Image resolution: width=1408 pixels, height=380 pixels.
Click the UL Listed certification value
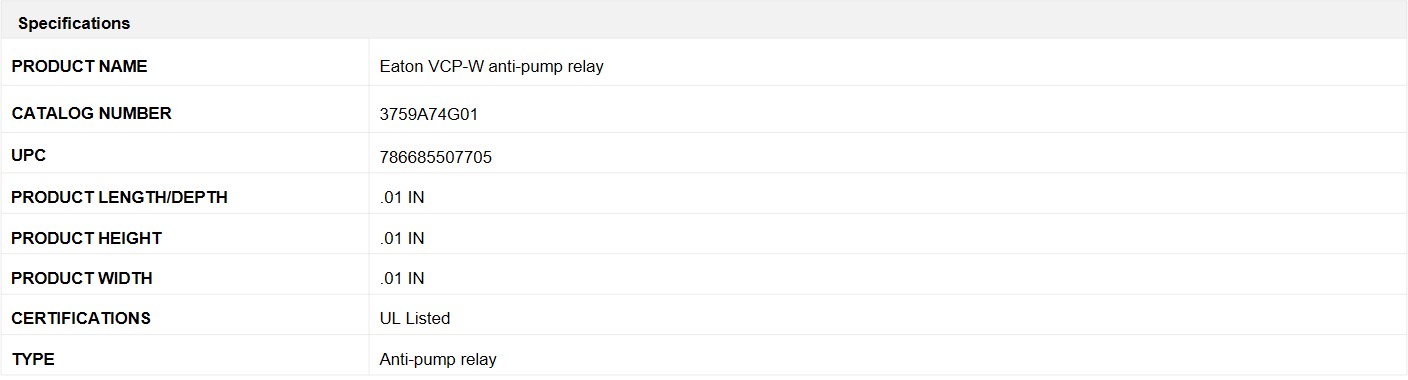point(415,318)
